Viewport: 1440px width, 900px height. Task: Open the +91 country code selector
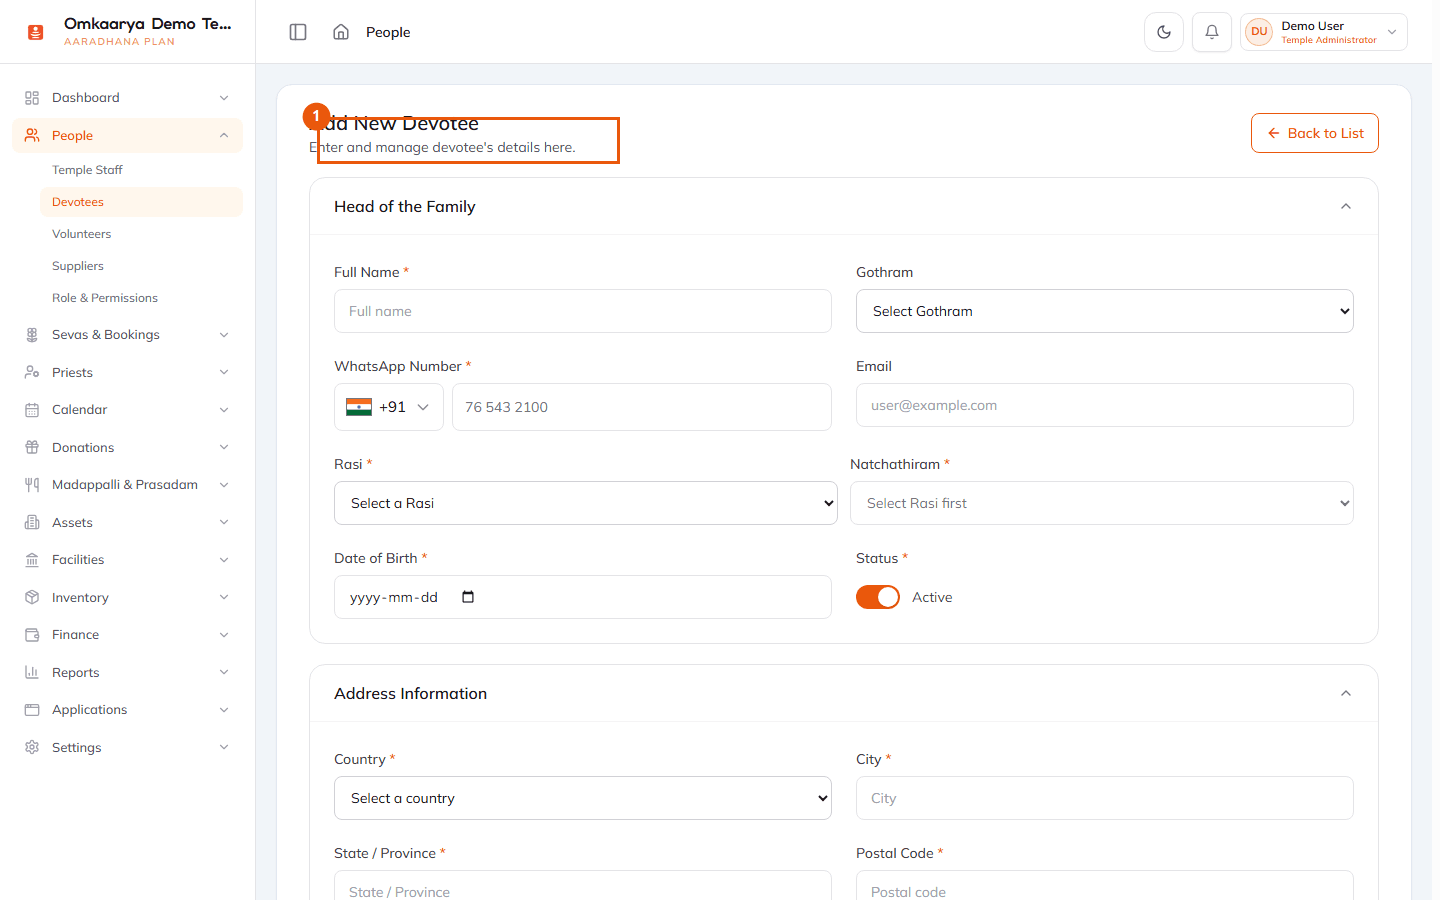(x=389, y=407)
